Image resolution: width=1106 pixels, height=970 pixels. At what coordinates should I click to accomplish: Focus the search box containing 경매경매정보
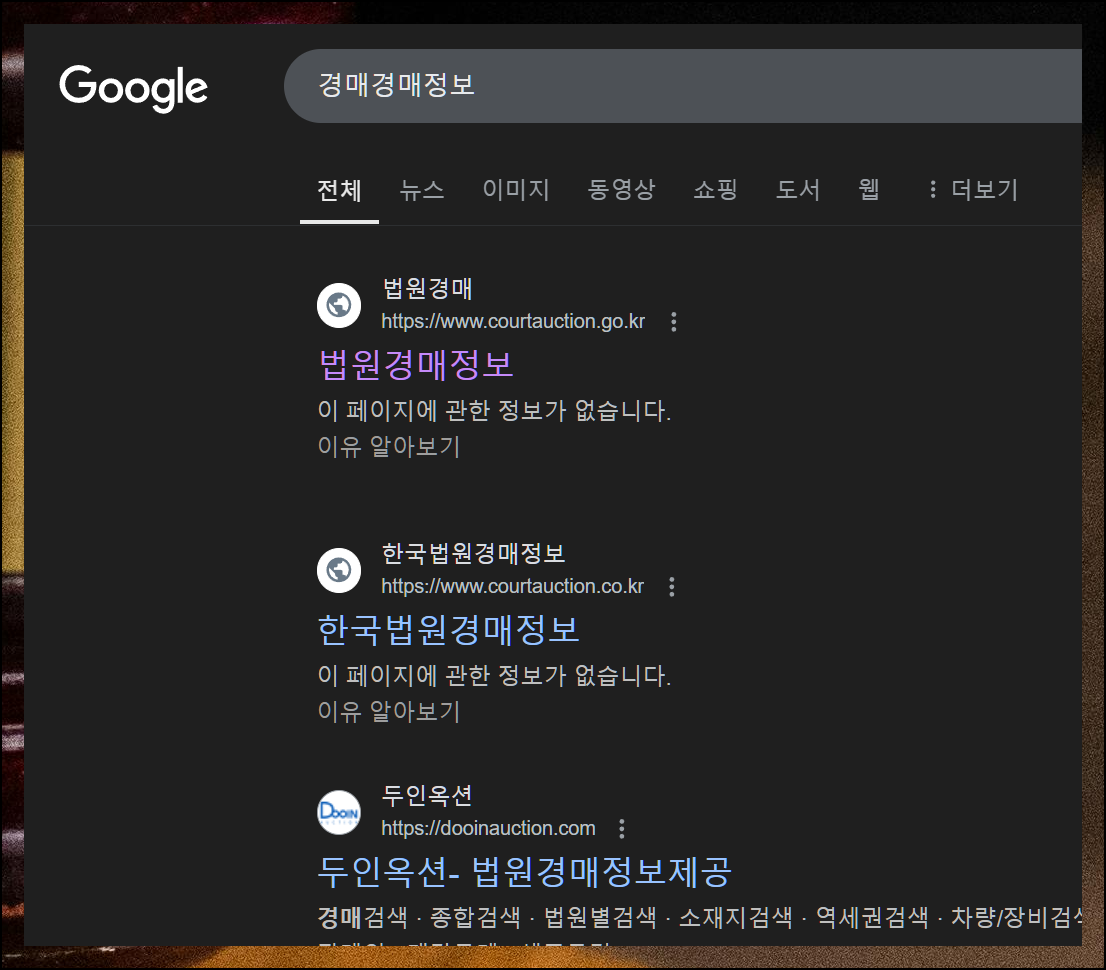coord(683,86)
